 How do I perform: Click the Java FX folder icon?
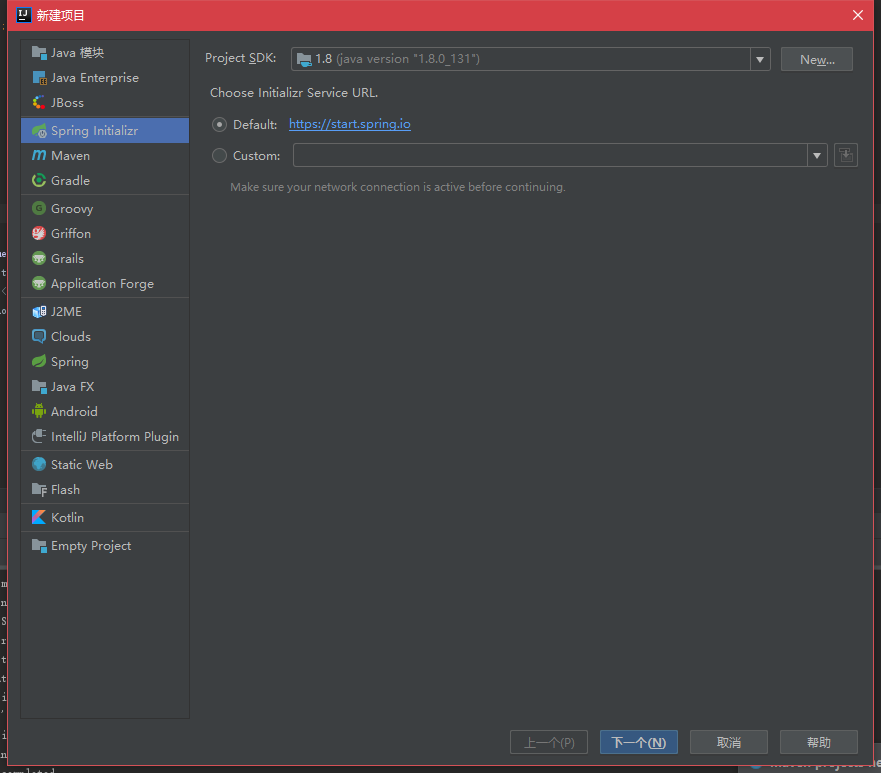39,386
